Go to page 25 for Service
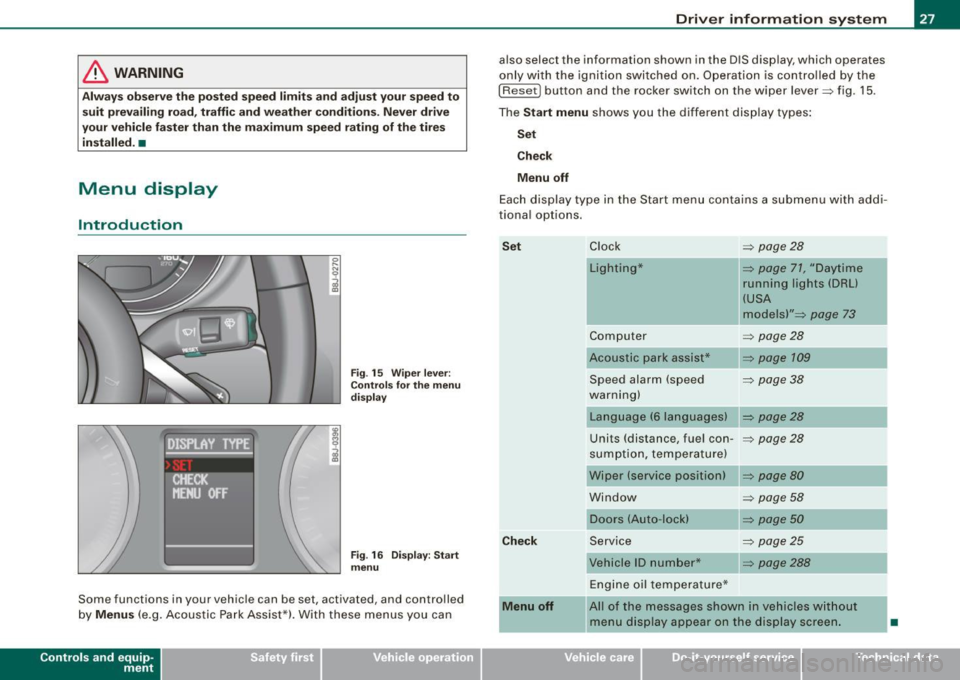This screenshot has width=960, height=680. pos(773,541)
